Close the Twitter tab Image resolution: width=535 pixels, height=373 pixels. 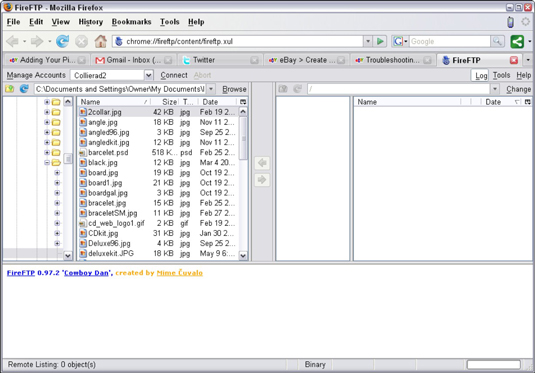click(254, 60)
